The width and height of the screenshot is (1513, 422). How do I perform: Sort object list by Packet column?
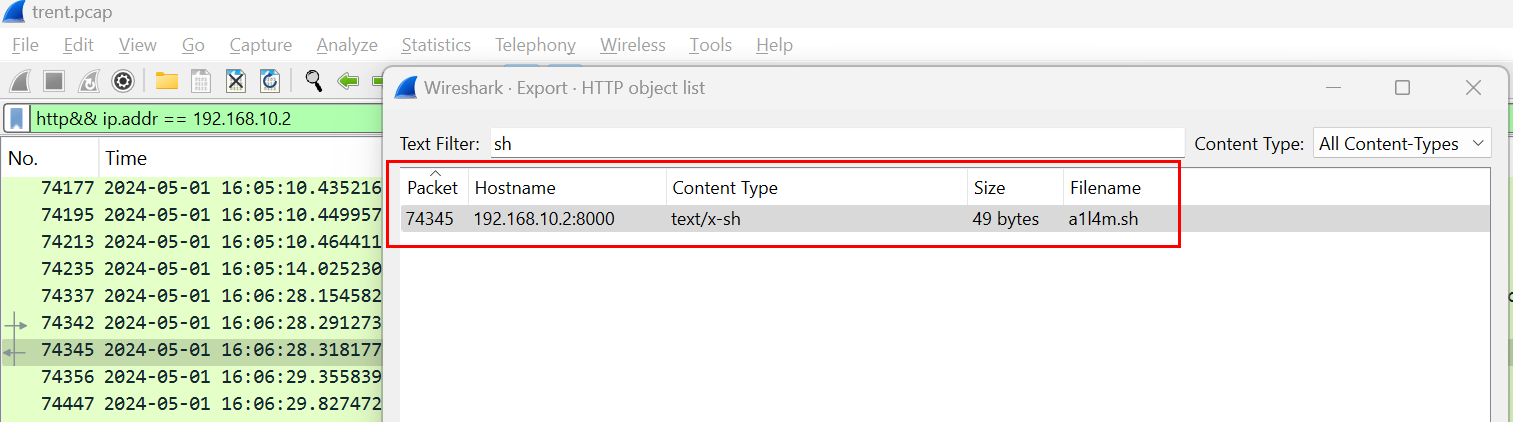(x=433, y=188)
